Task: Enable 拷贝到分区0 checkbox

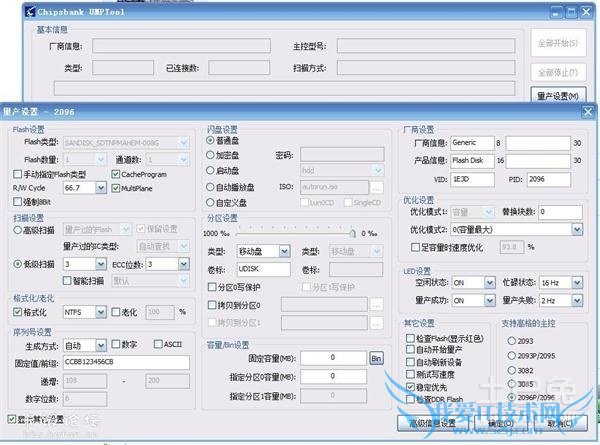Action: pyautogui.click(x=212, y=305)
